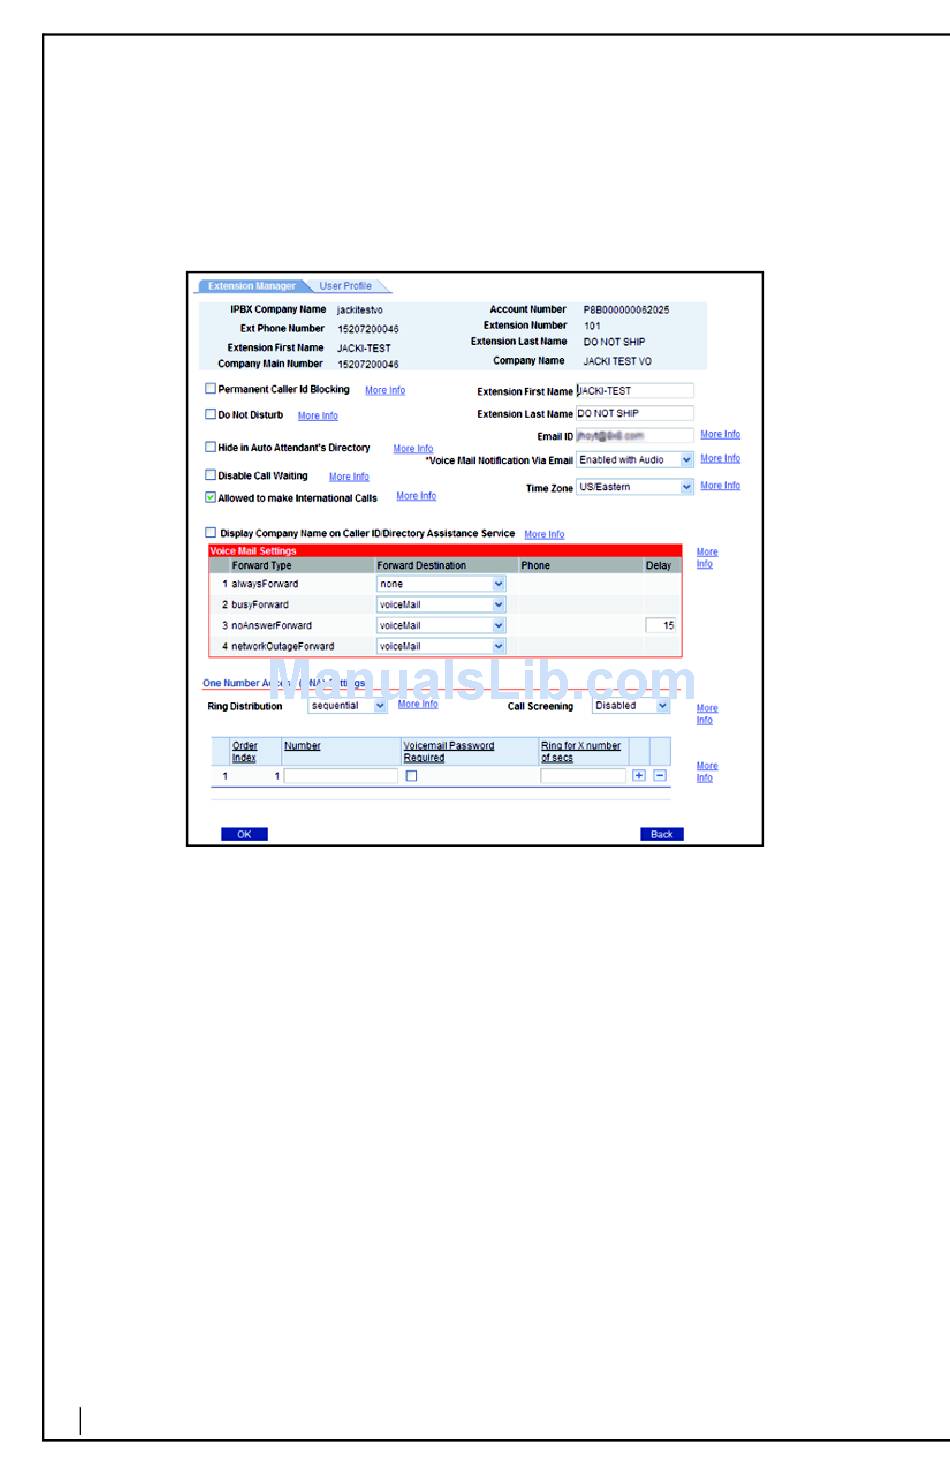Viewport: 950px width, 1468px height.
Task: Click Company Name value JACKI TEST VO
Action: (618, 362)
